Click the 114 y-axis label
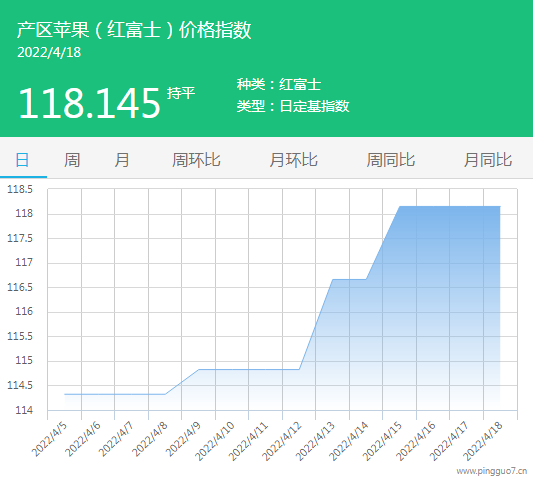This screenshot has height=480, width=533. coord(24,410)
